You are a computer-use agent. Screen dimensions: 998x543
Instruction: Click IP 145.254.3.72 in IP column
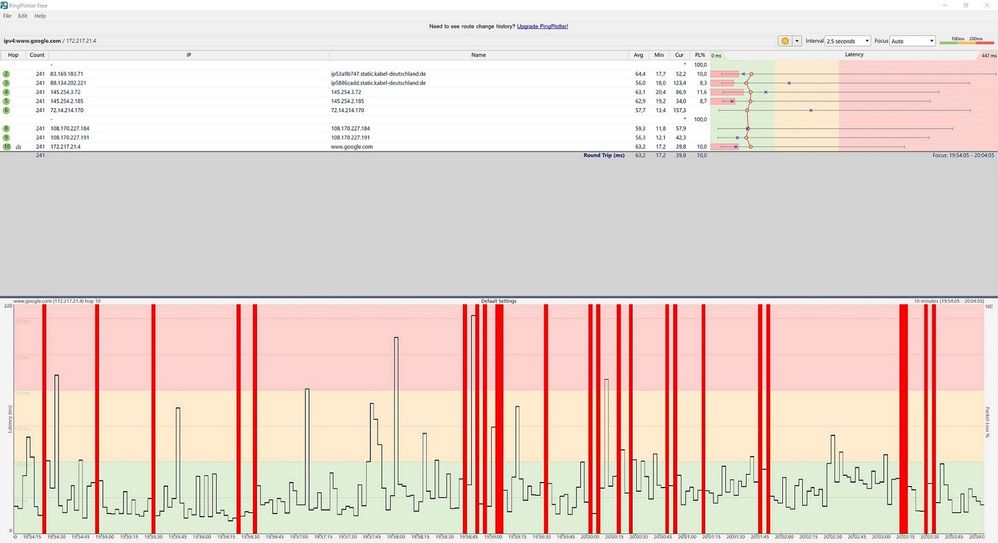66,92
